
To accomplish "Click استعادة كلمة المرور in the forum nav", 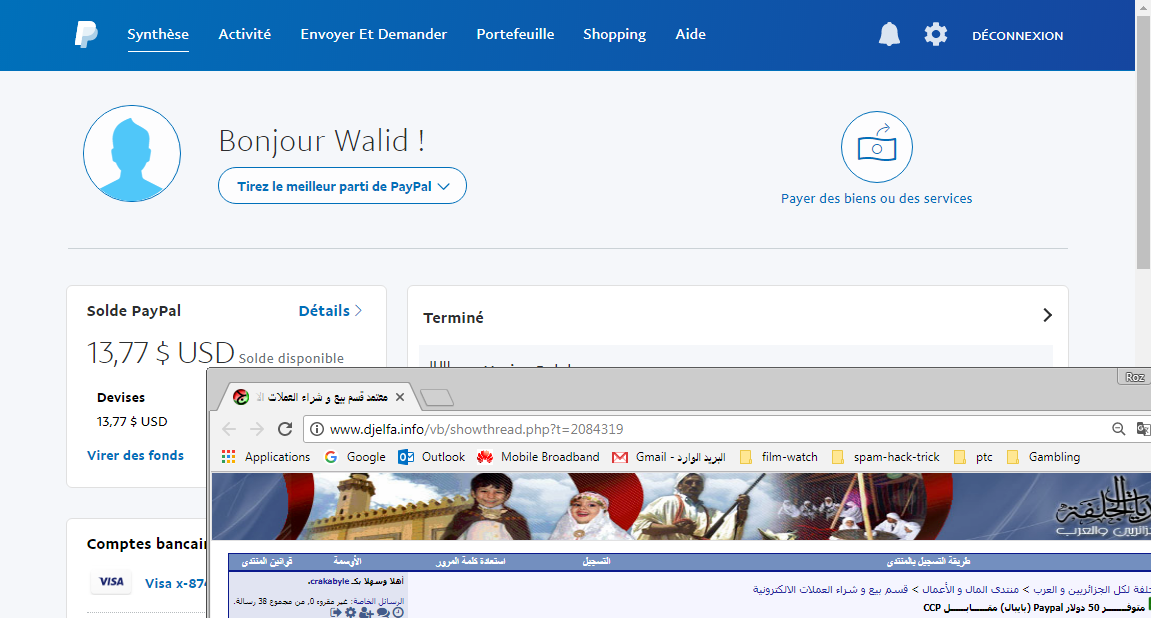I will [x=471, y=561].
